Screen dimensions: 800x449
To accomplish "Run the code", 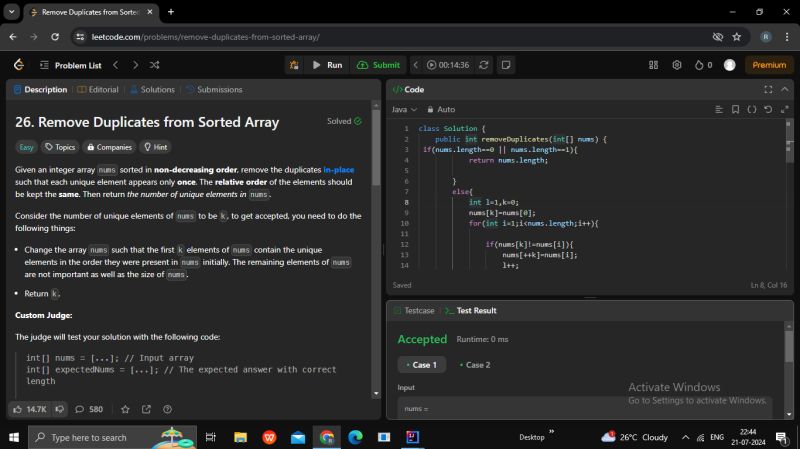I will (328, 65).
